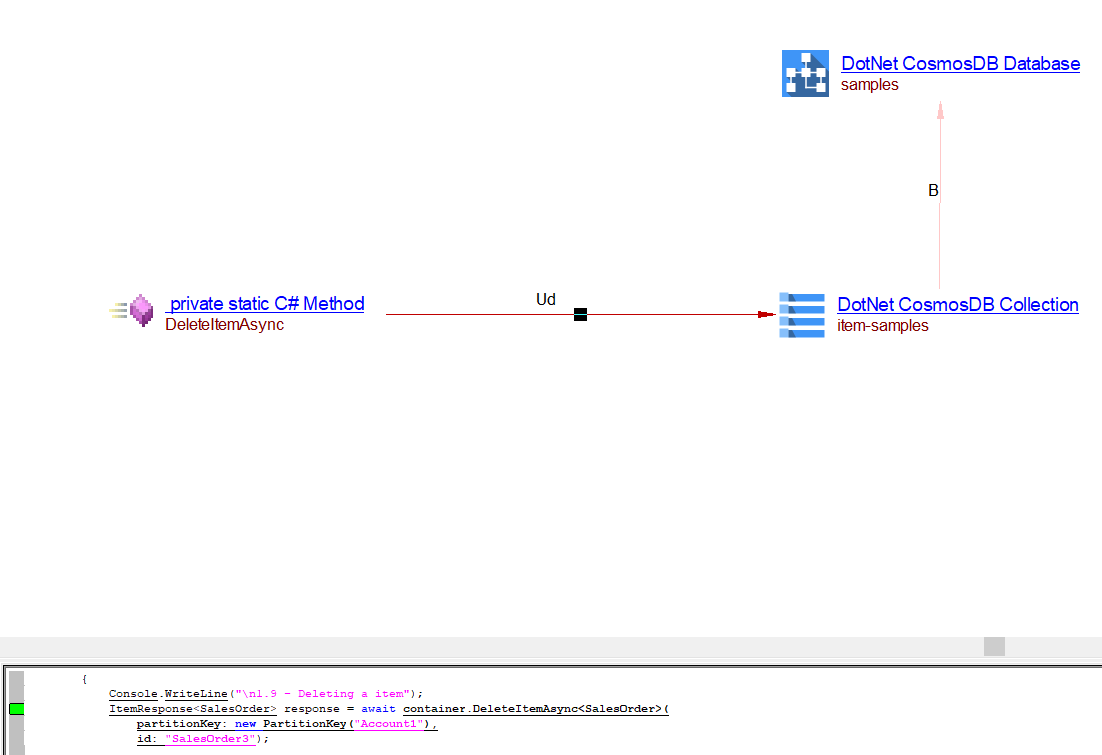The height and width of the screenshot is (755, 1102).
Task: Click the green bookmark marker in code gutter
Action: 17,709
